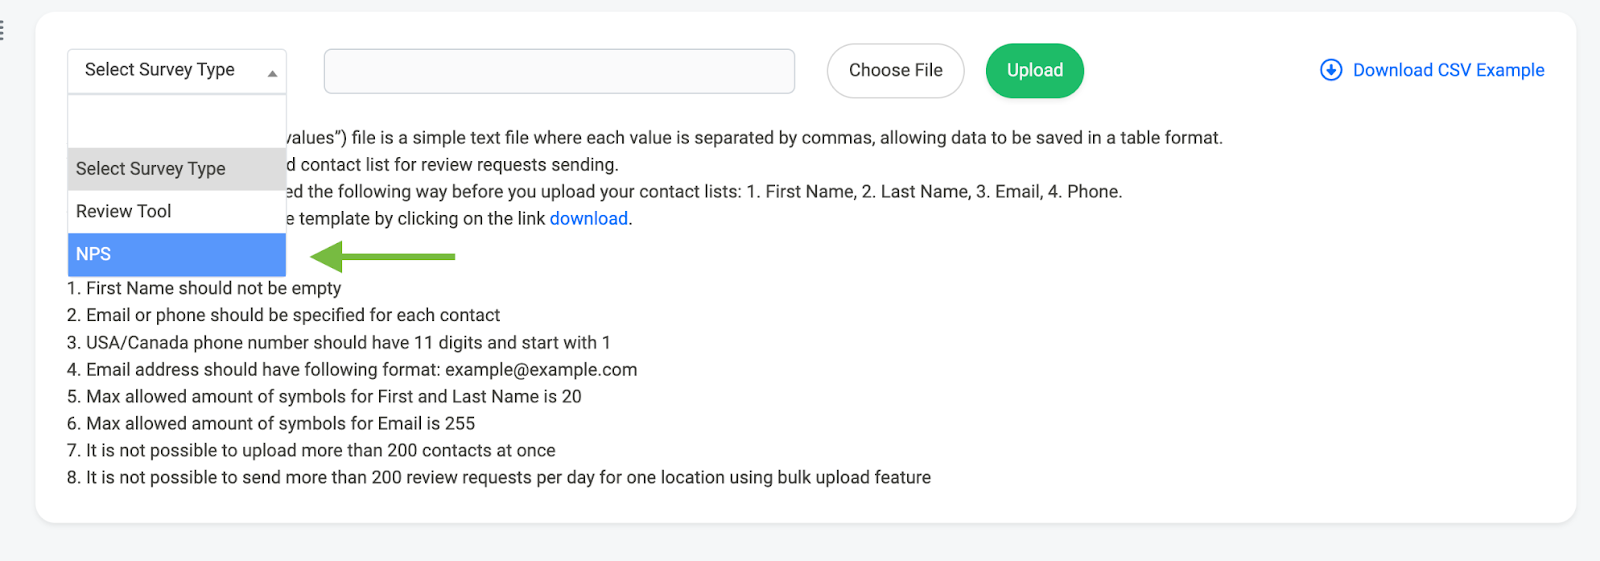Focus the file name text field

click(x=559, y=71)
